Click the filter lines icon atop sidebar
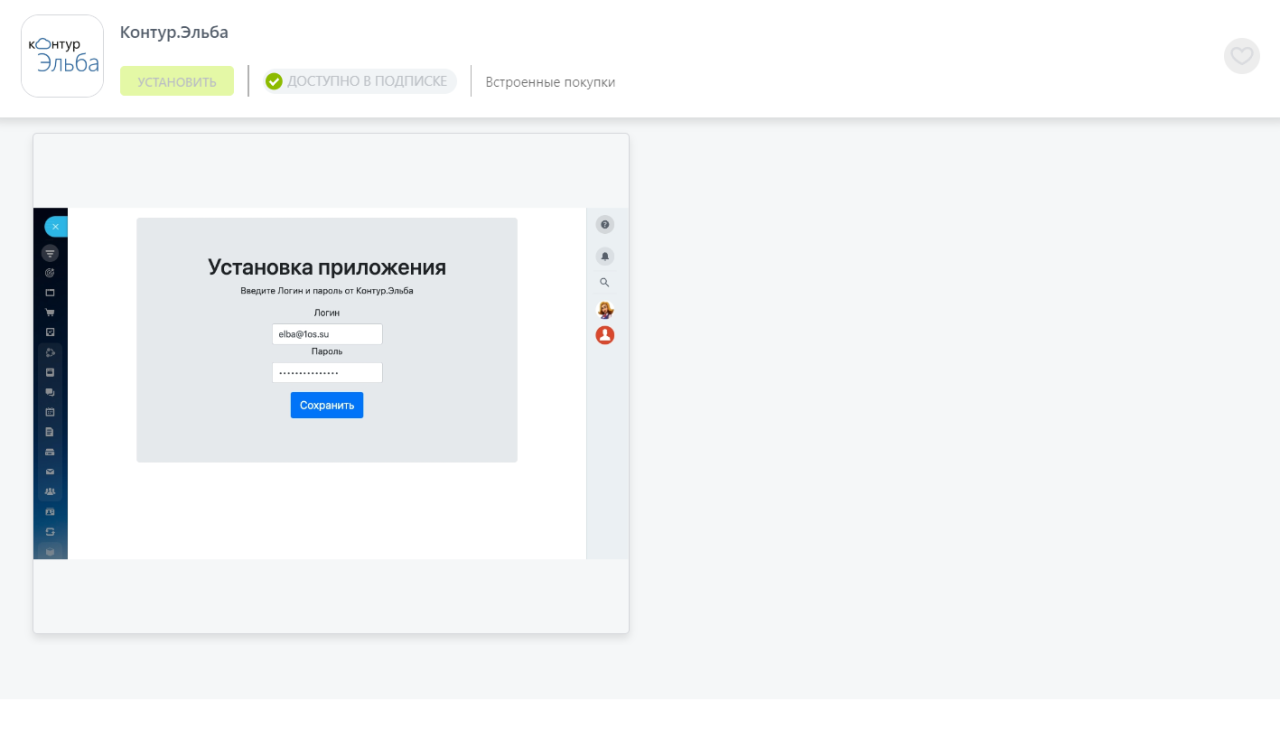The image size is (1280, 729). 50,253
